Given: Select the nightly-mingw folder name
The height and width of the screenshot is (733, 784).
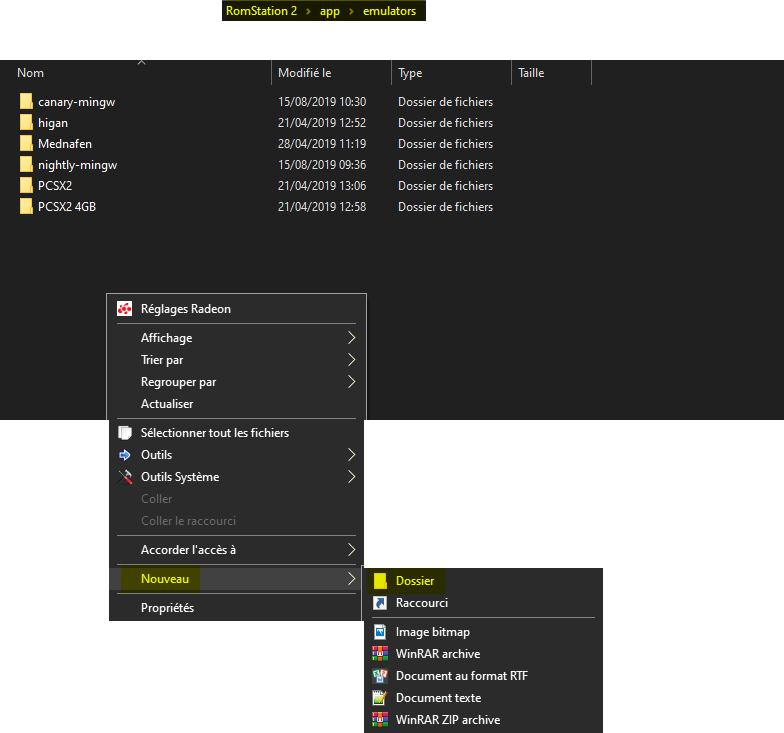Looking at the screenshot, I should (x=78, y=165).
